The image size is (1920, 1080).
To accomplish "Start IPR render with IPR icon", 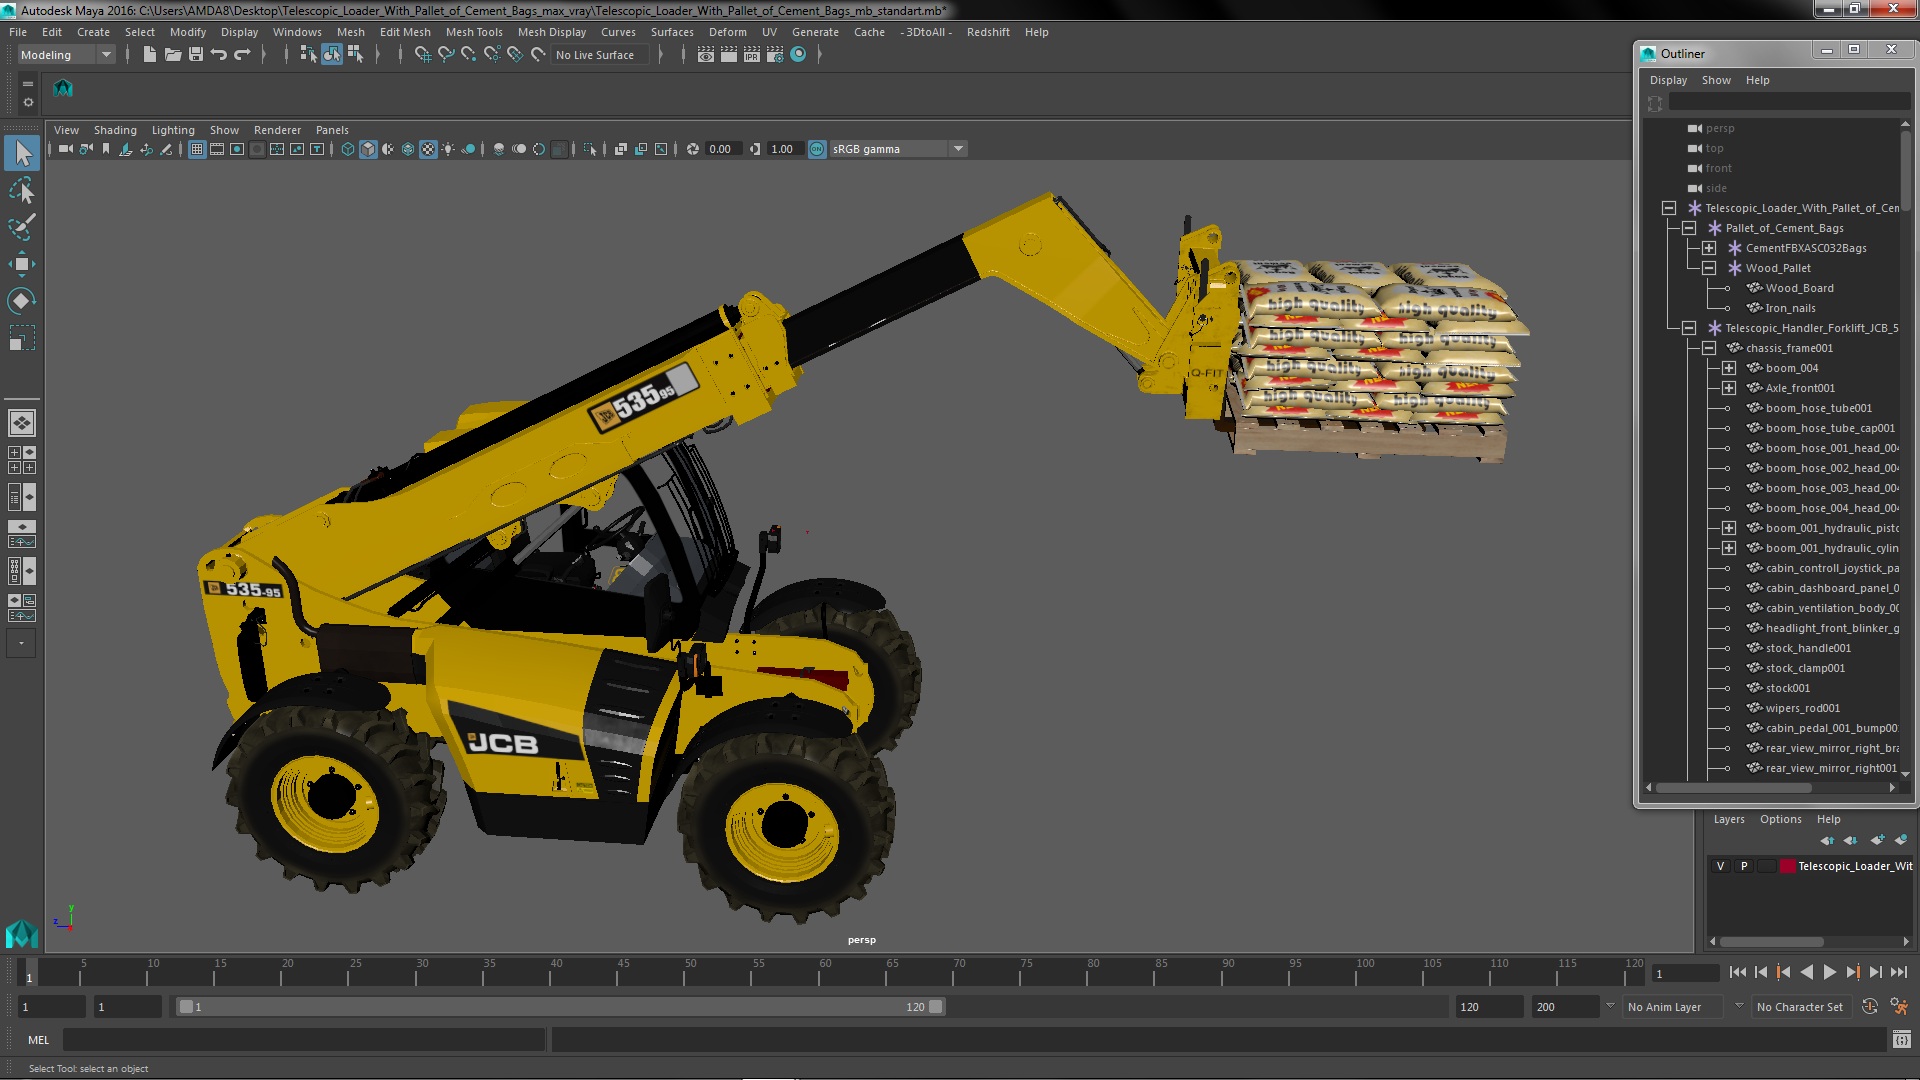I will [752, 55].
